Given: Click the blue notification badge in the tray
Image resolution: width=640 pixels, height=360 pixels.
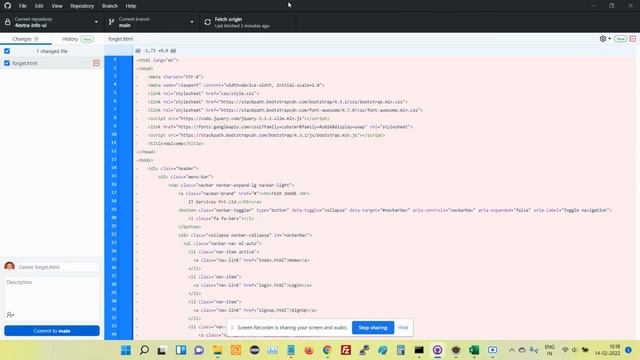Looking at the screenshot, I should click(629, 350).
